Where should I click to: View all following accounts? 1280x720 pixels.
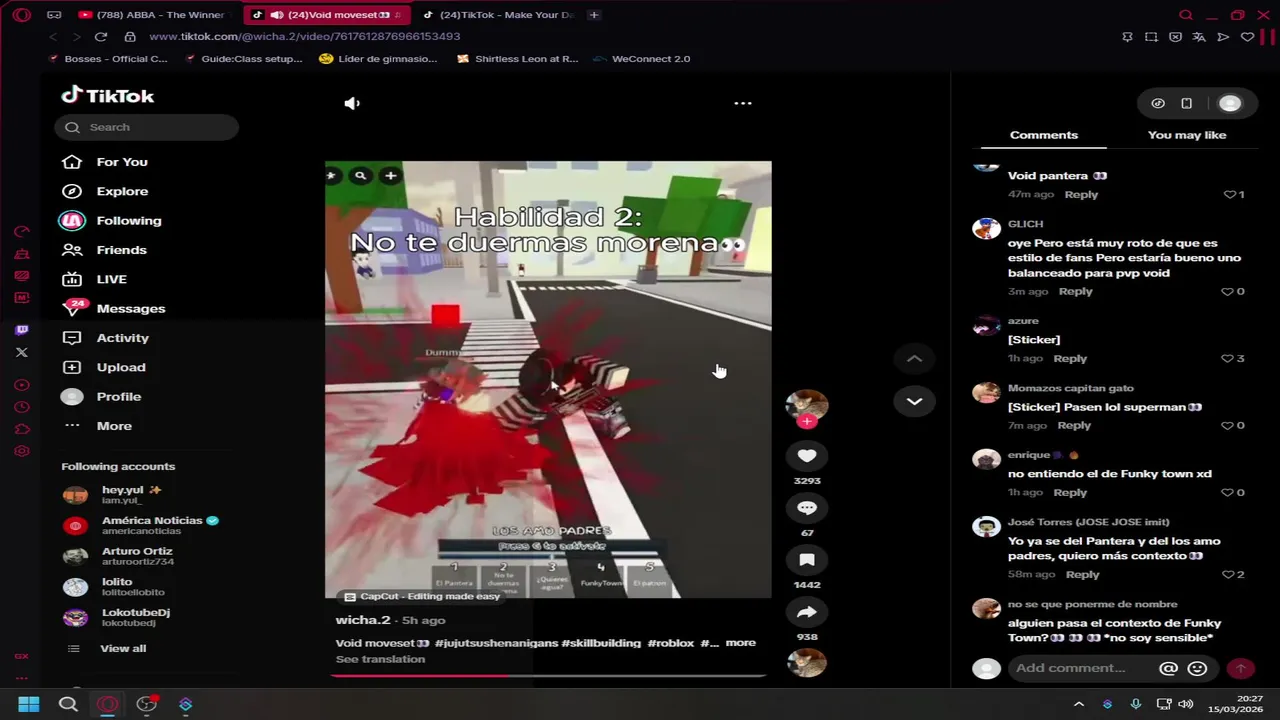122,648
